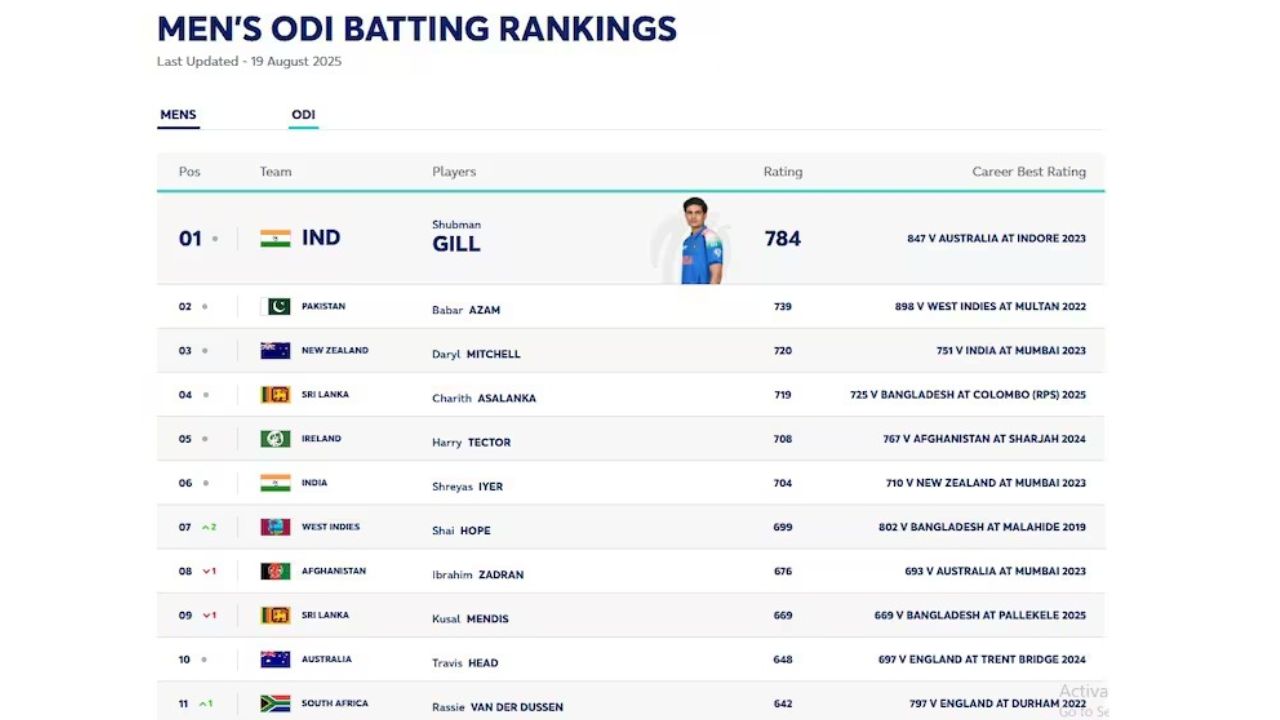Open Shubman Gill's player profile

pos(457,237)
